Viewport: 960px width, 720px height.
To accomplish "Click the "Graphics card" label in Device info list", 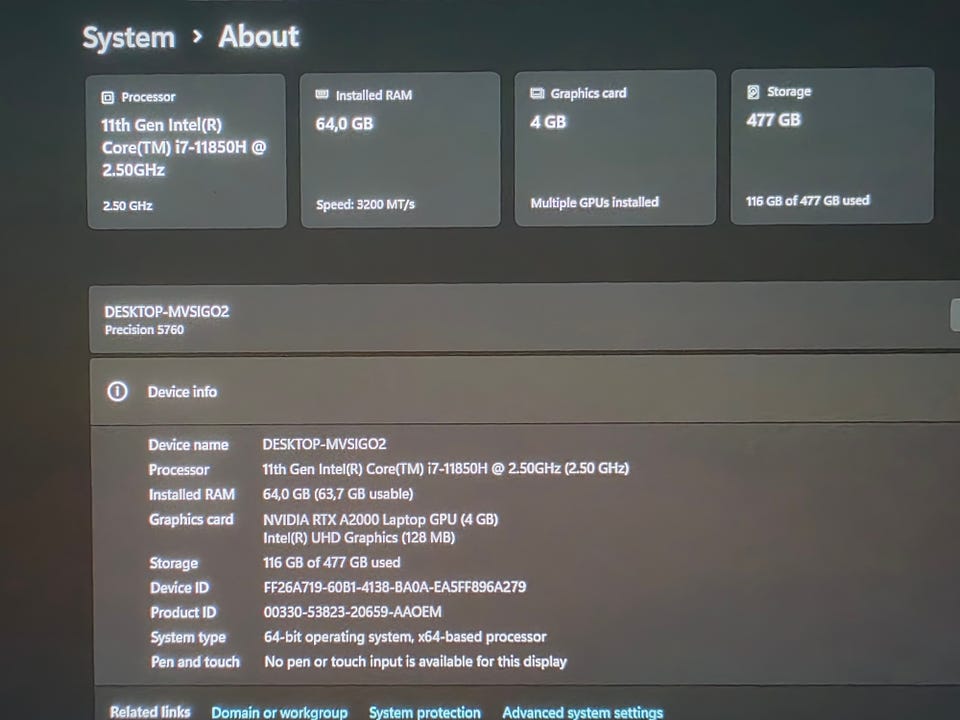I will (x=191, y=520).
